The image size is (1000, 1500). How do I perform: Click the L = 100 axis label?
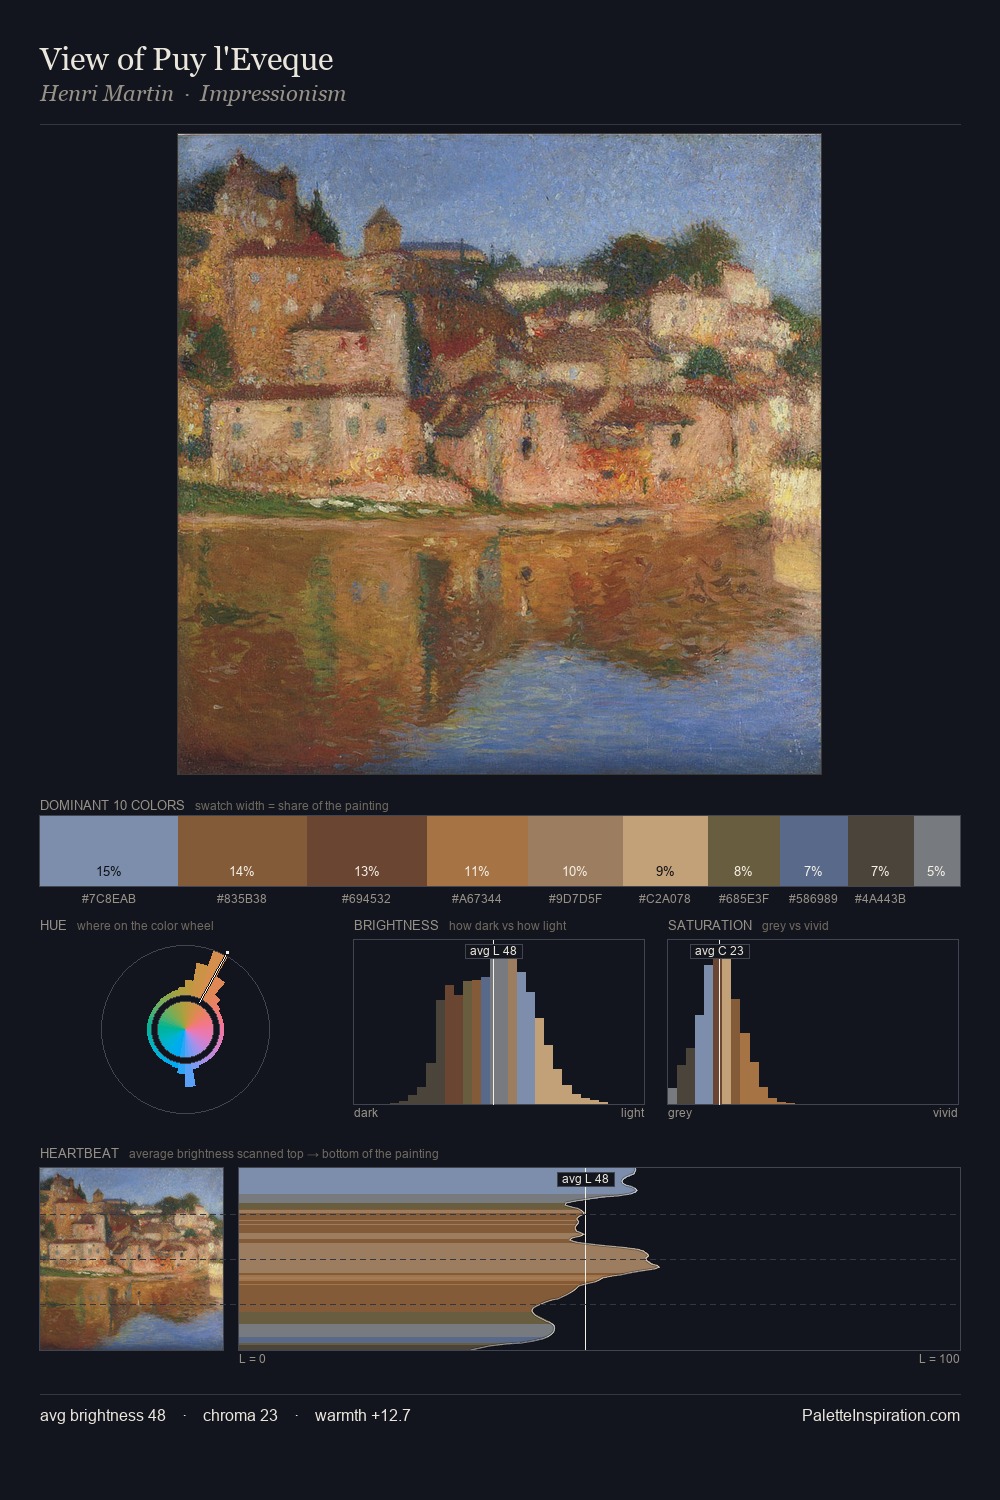click(x=940, y=1359)
